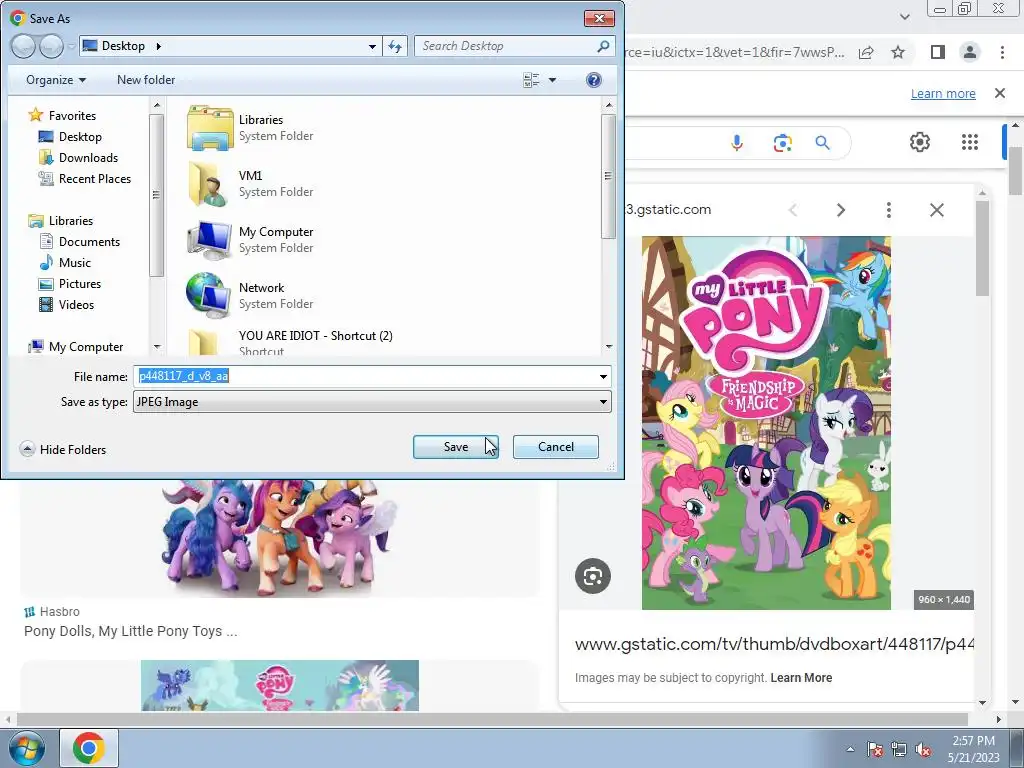Image resolution: width=1024 pixels, height=768 pixels.
Task: Click Desktop breadcrumb arrow in address bar
Action: tap(159, 46)
